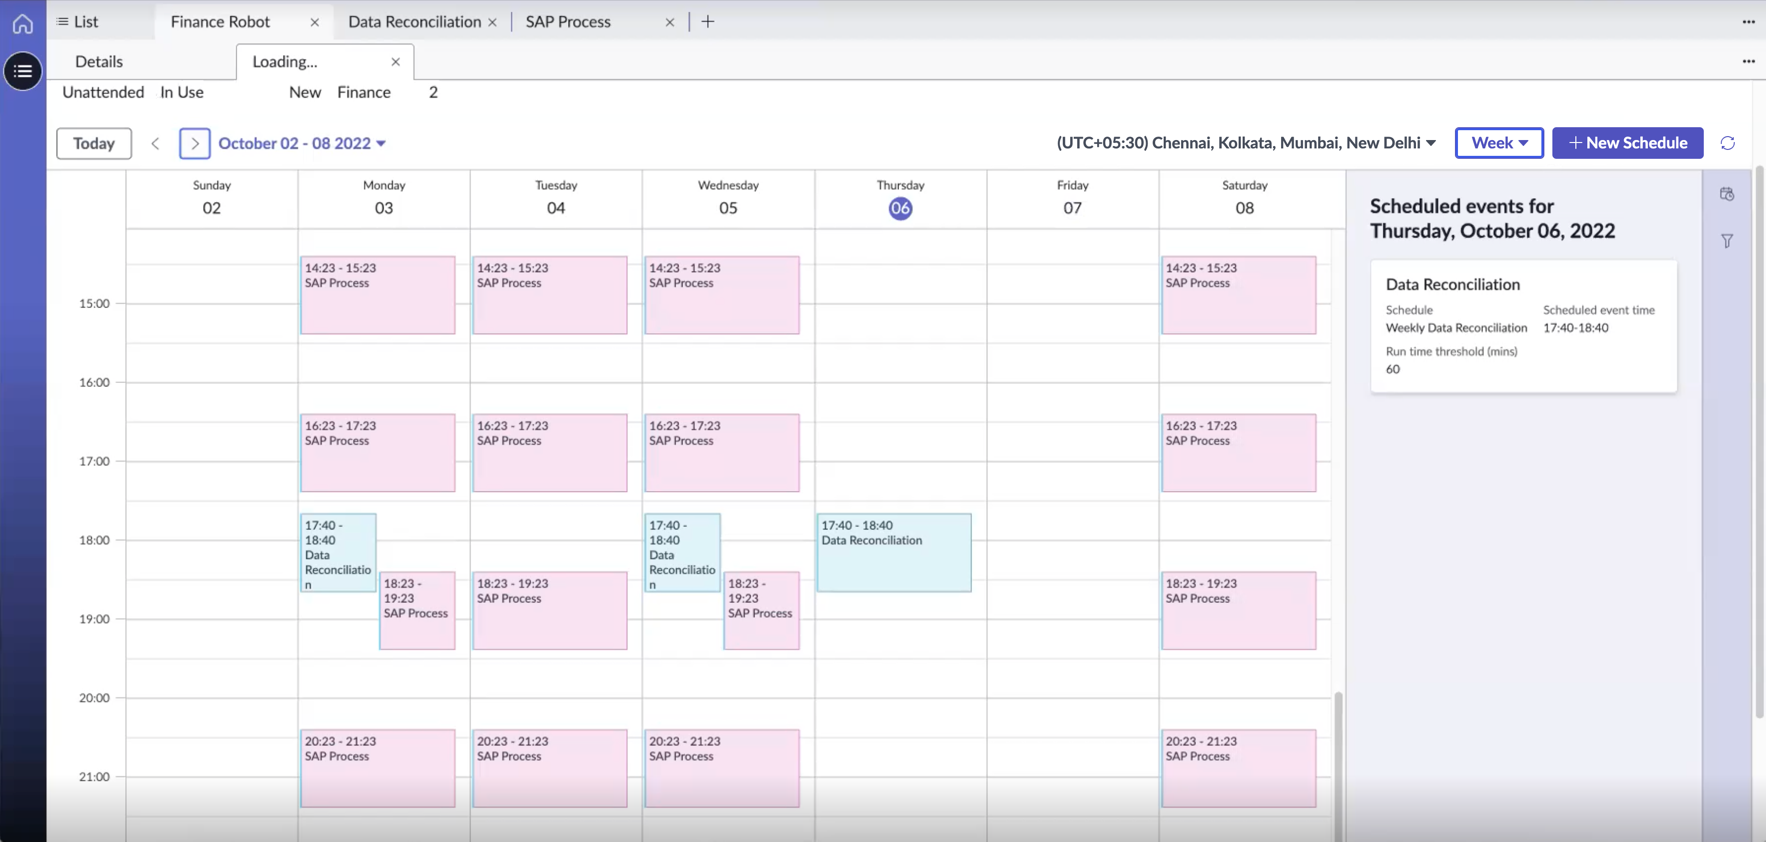Click the page vertical scrollbar at right
The height and width of the screenshot is (842, 1766).
(x=1759, y=440)
